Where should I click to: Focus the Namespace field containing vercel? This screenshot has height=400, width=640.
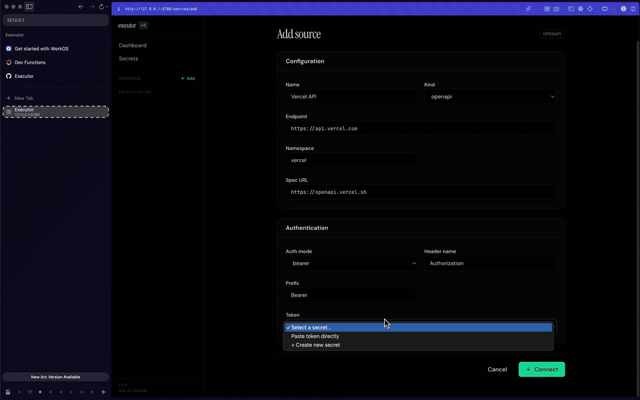351,160
